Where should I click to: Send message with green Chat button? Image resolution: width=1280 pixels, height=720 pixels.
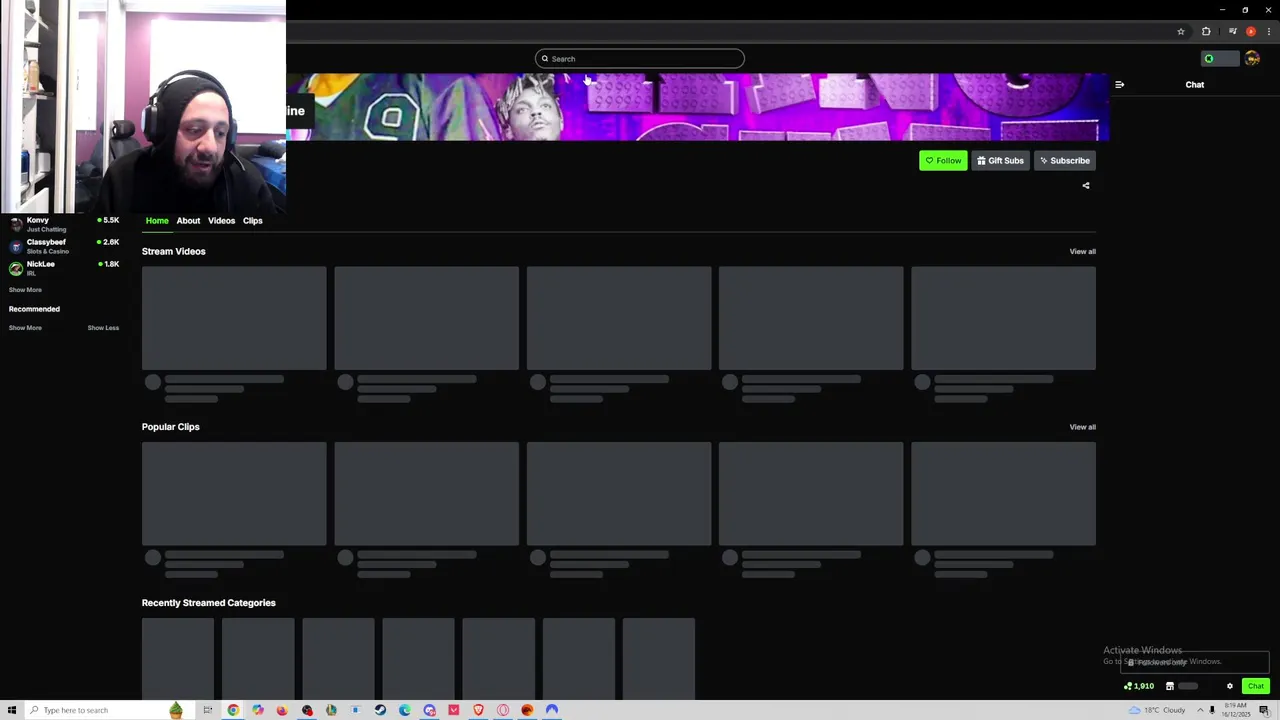[x=1256, y=686]
